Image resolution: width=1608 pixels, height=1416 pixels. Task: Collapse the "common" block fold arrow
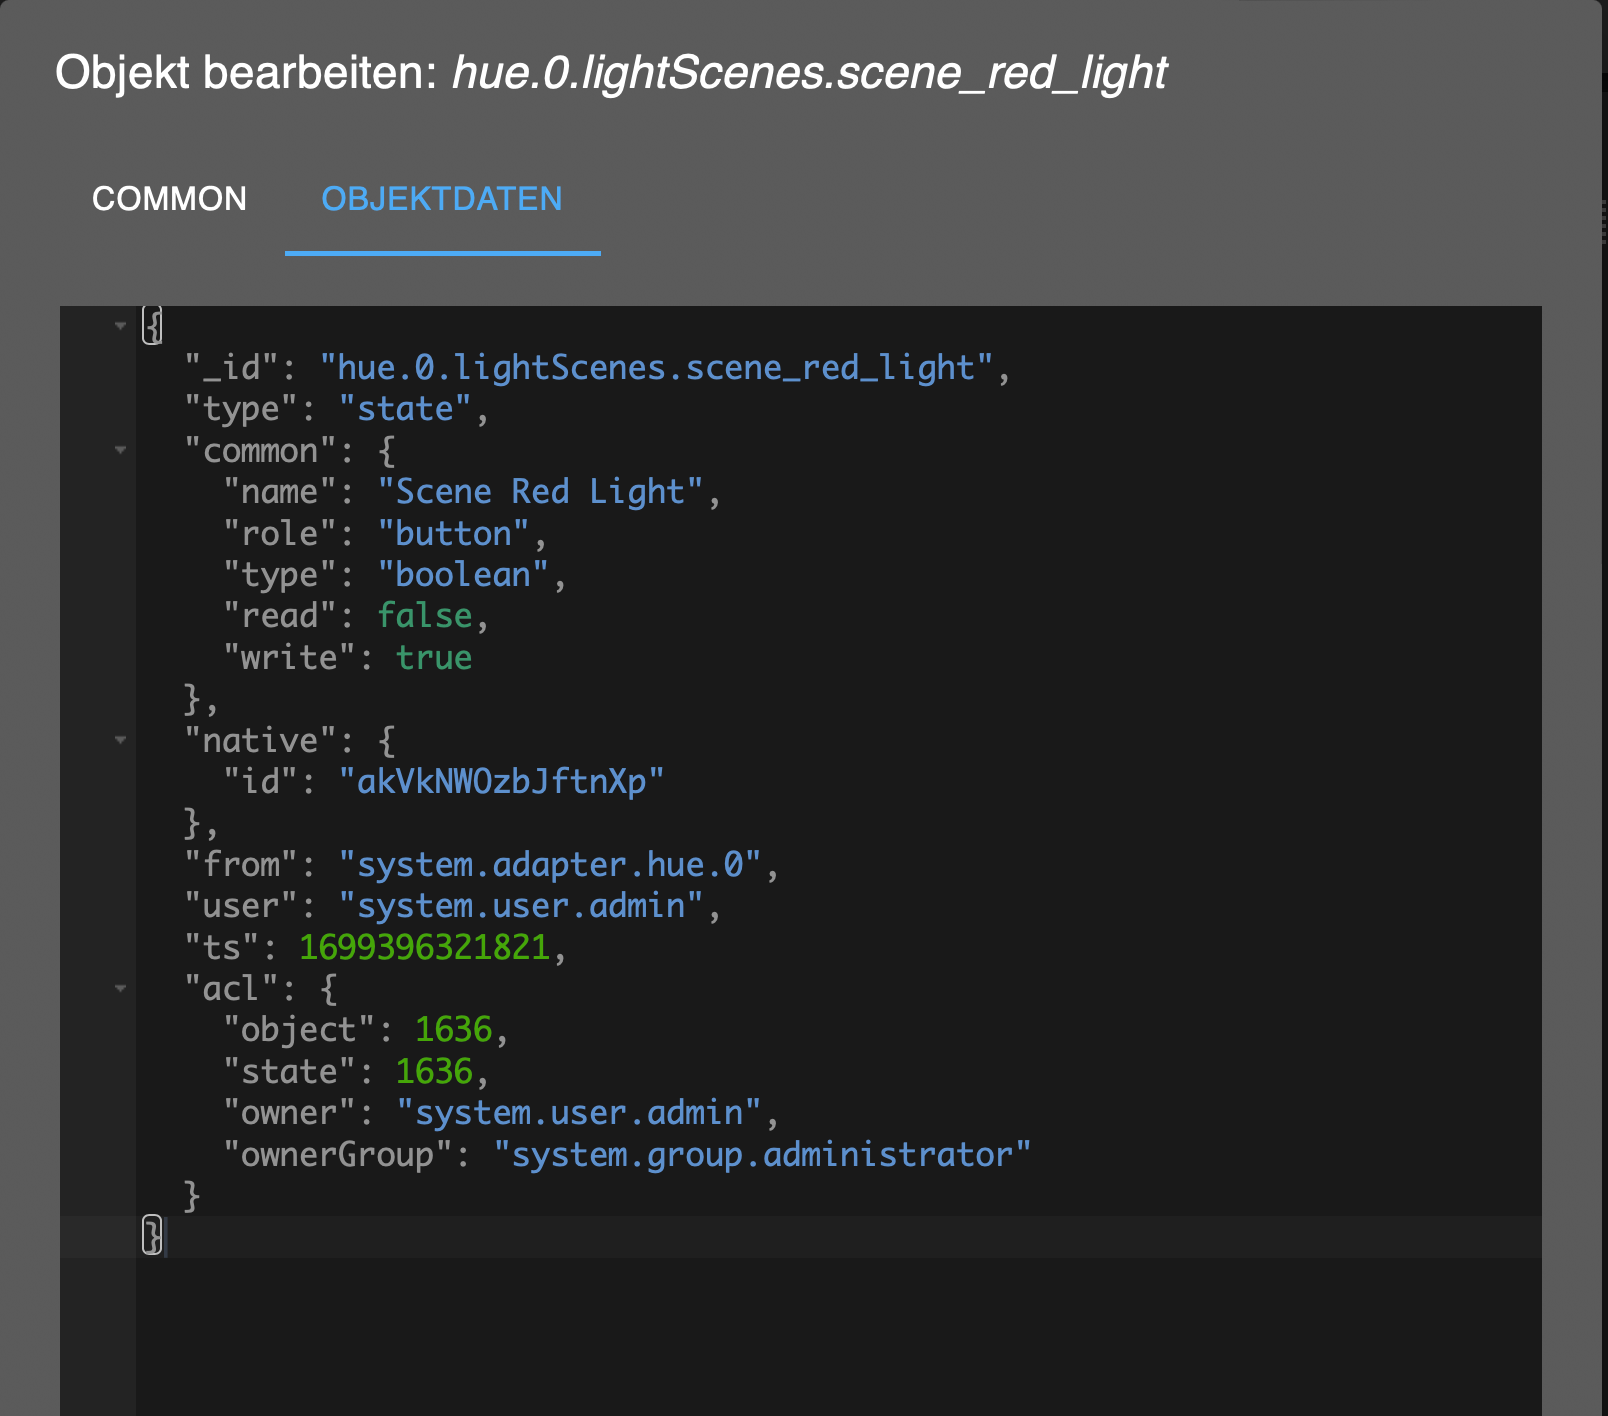point(121,450)
